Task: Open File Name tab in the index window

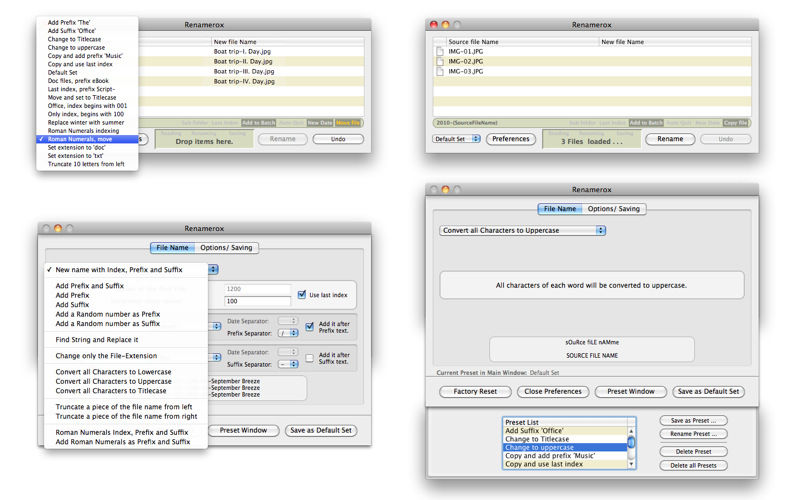Action: pyautogui.click(x=172, y=247)
